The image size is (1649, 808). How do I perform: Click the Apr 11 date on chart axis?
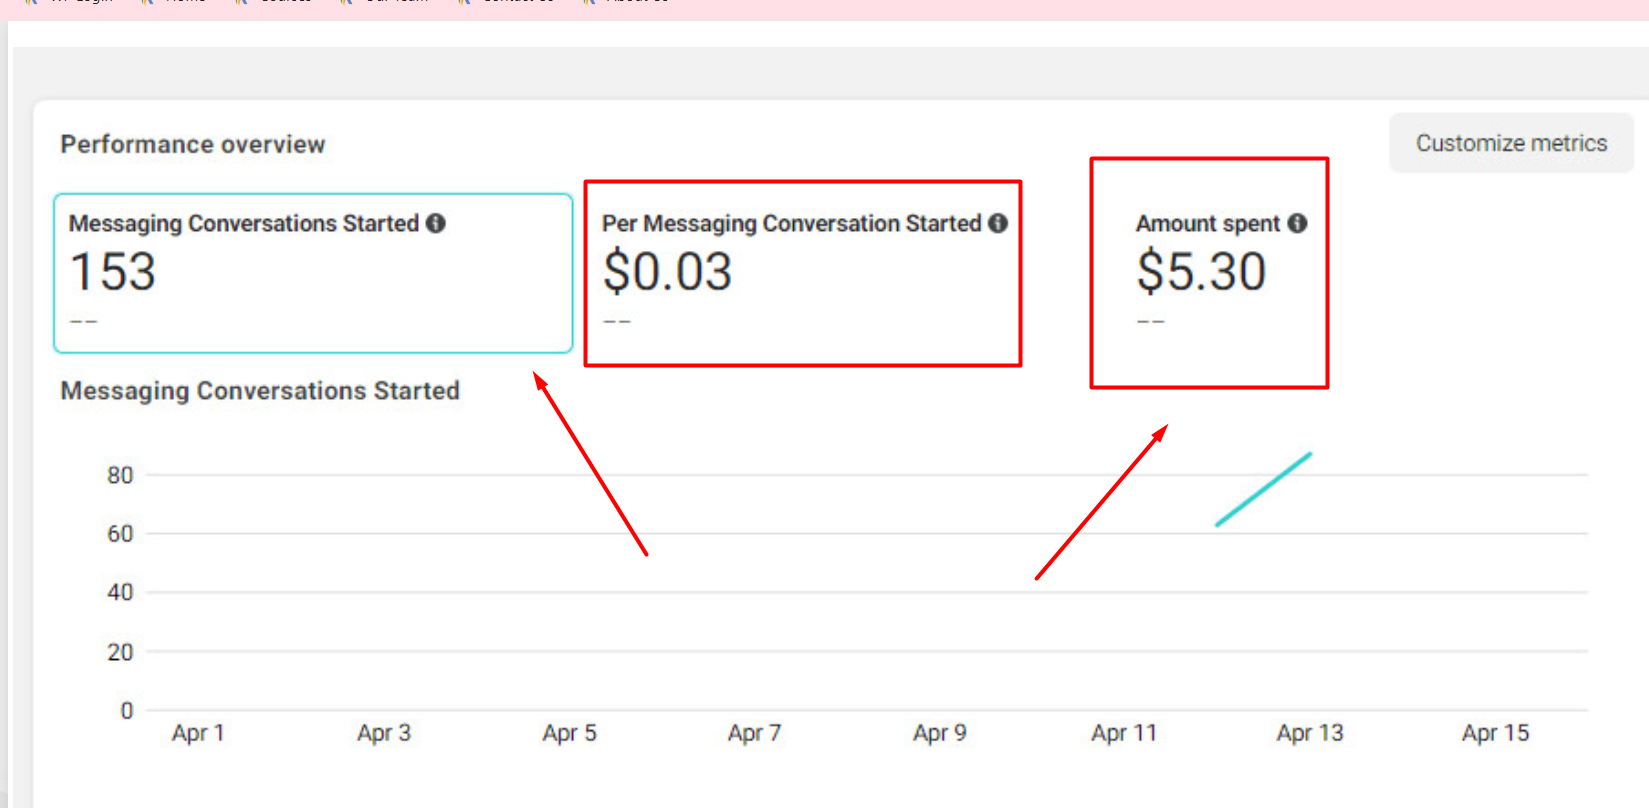point(1123,733)
